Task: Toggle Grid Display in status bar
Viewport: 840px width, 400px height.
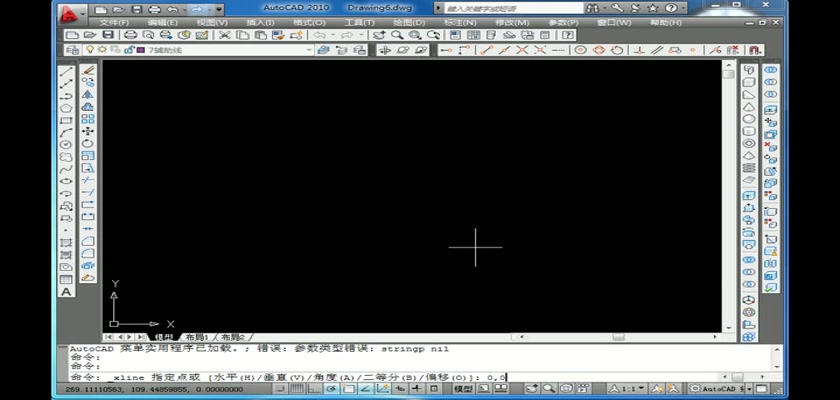Action: (297, 389)
